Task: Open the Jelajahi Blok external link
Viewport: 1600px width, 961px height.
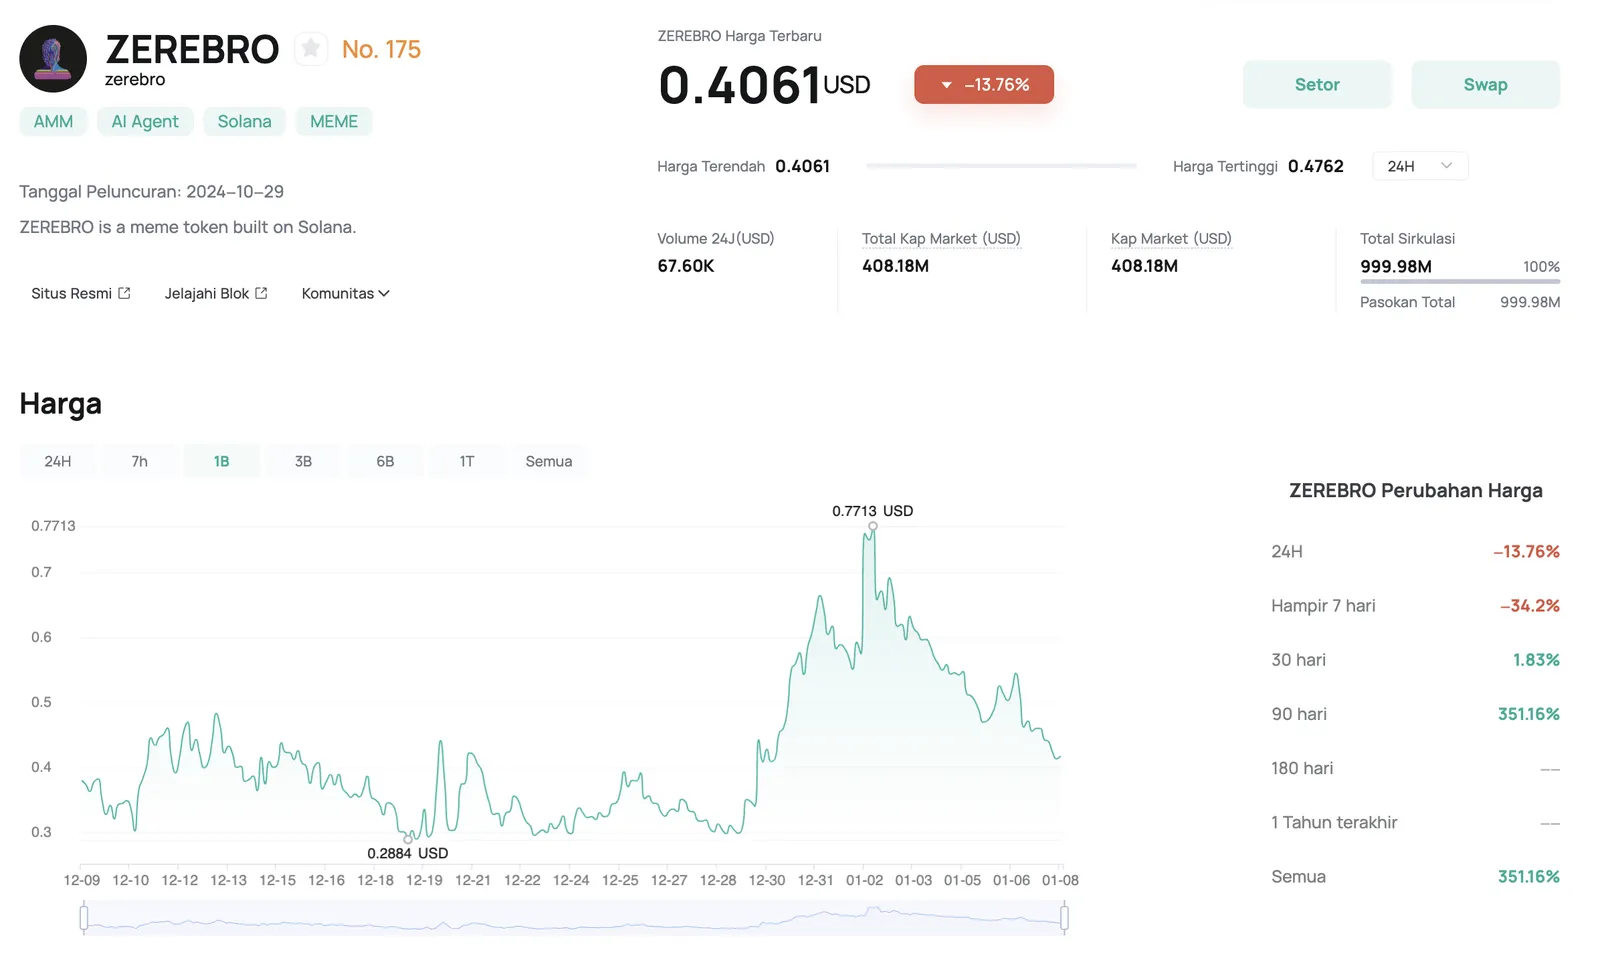Action: [x=216, y=293]
